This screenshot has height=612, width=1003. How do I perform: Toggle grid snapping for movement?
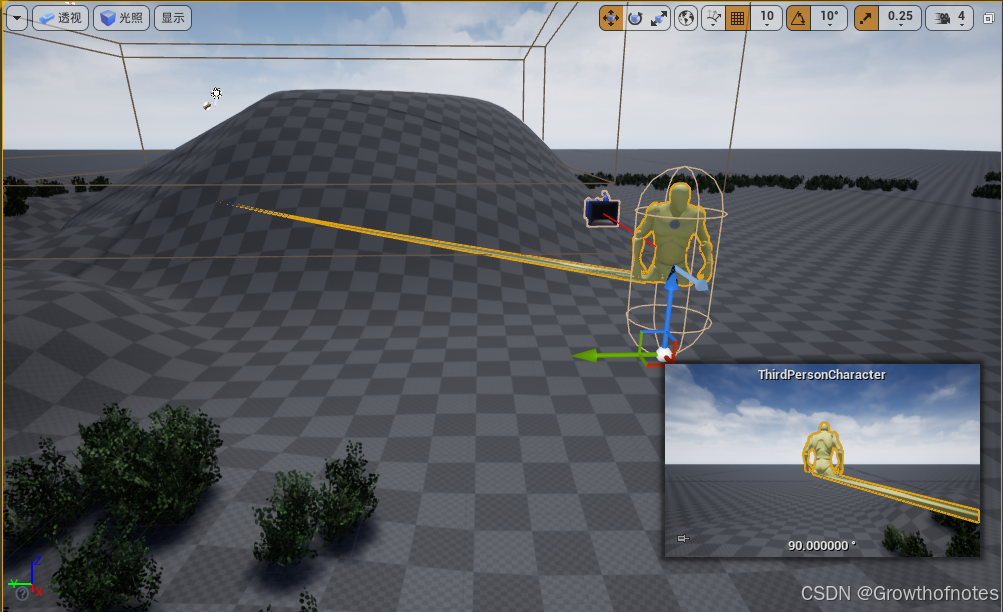point(738,18)
